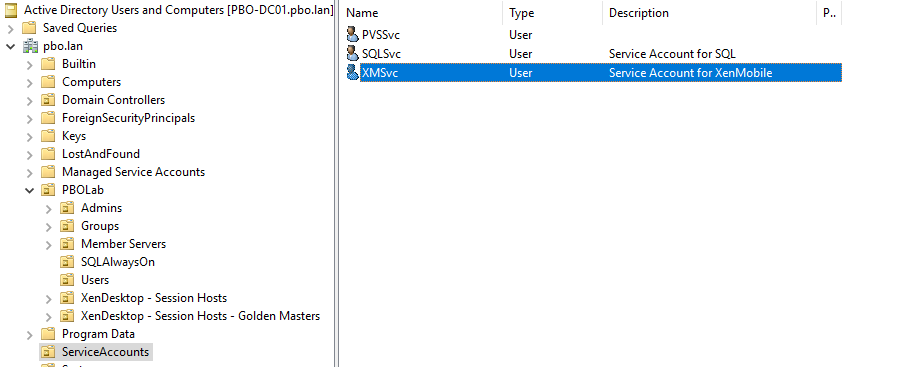The image size is (901, 367).
Task: Select the PVSSvc user account icon
Action: [352, 34]
